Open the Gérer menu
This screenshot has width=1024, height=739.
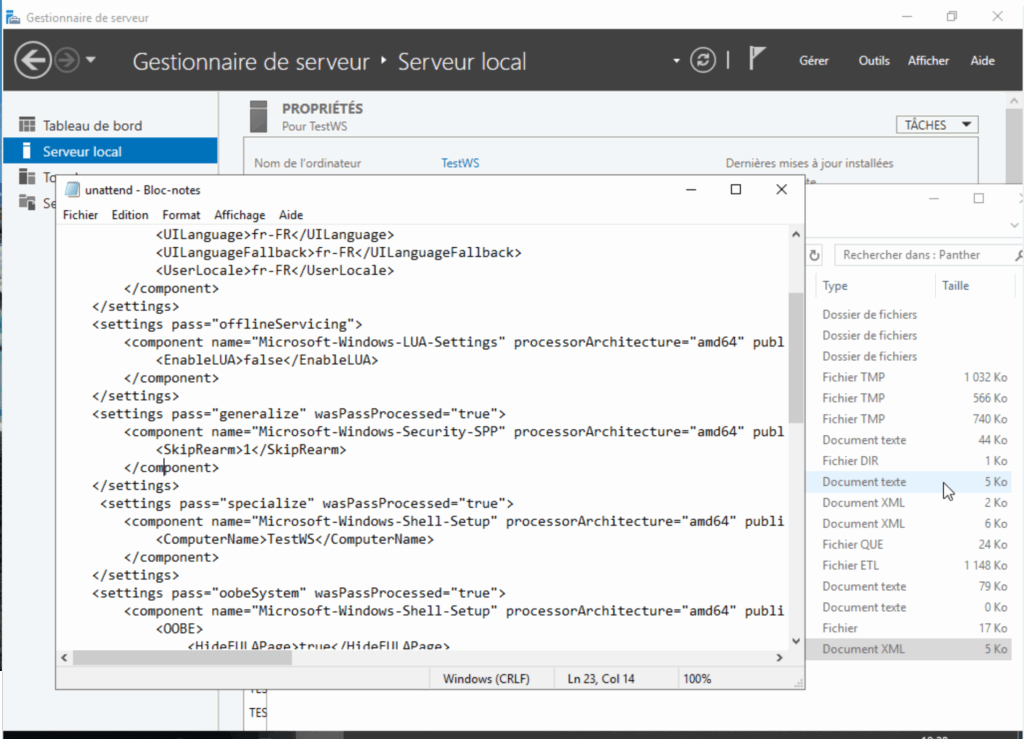pyautogui.click(x=814, y=61)
